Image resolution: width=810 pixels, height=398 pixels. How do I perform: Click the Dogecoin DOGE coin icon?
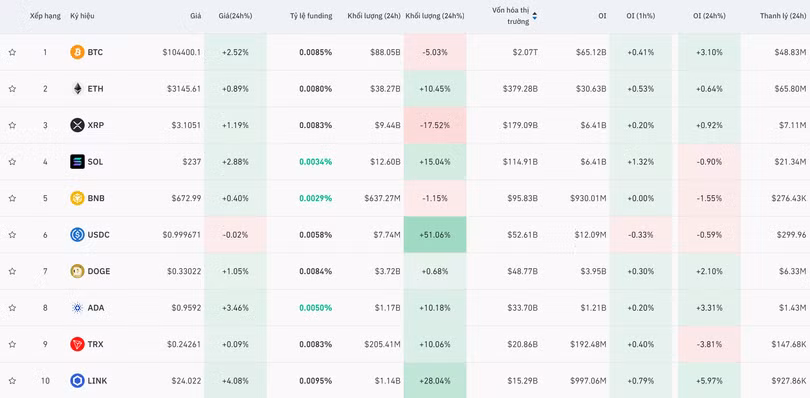77,271
